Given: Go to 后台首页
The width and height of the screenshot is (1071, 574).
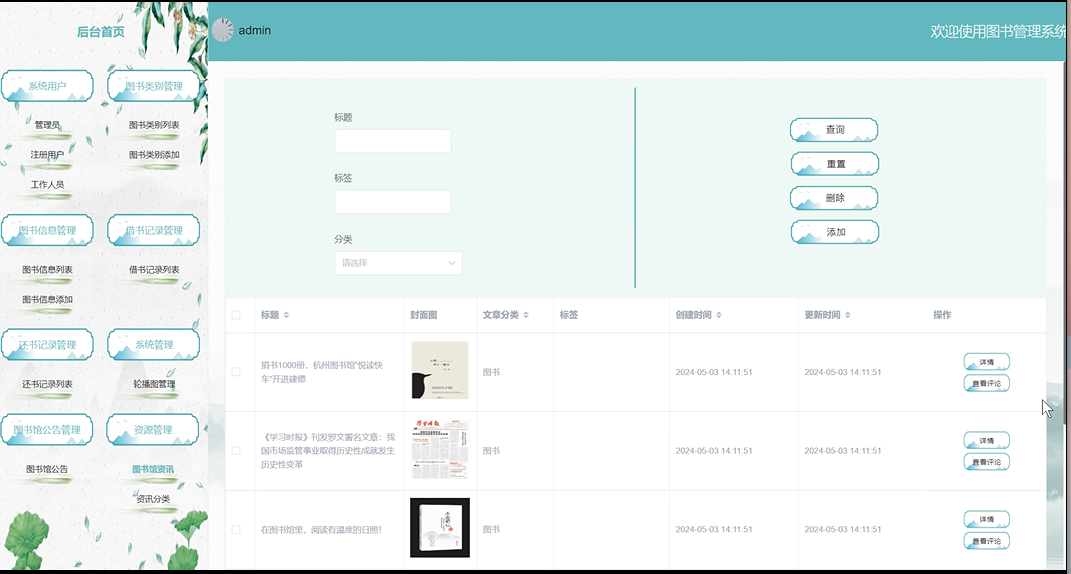Looking at the screenshot, I should pyautogui.click(x=100, y=31).
